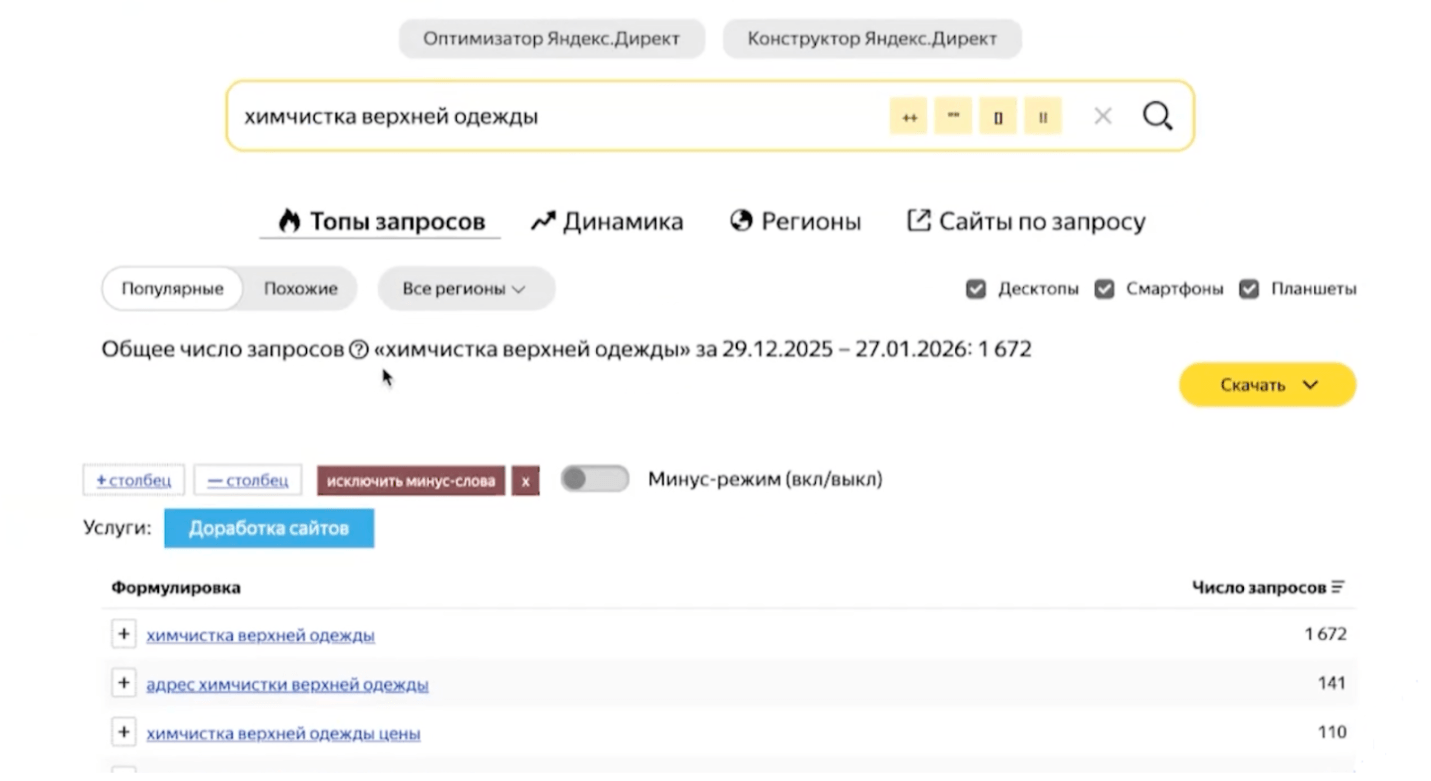Uncheck the Десктопы checkbox
Viewport: 1431px width, 781px height.
(x=976, y=290)
